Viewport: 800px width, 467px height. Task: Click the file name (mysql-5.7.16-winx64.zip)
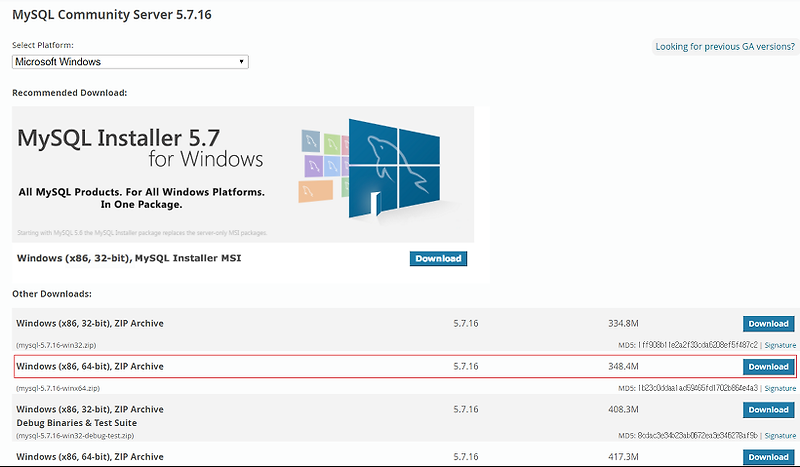58,388
